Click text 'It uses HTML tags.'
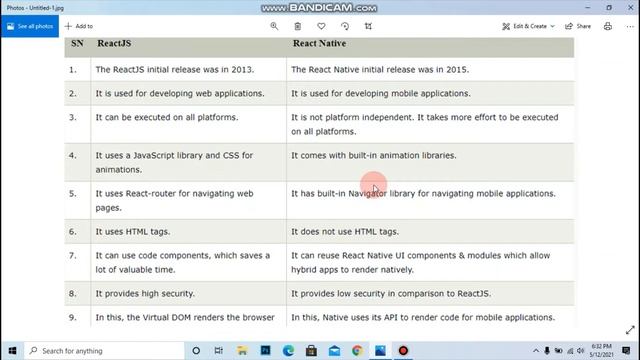The width and height of the screenshot is (640, 360). [x=133, y=231]
